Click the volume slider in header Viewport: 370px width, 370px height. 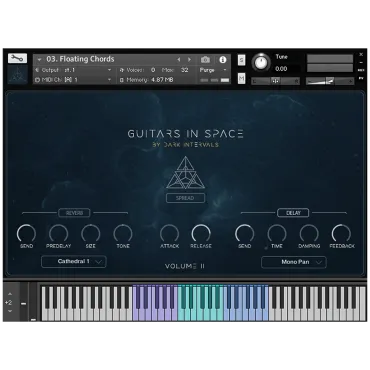click(x=330, y=81)
